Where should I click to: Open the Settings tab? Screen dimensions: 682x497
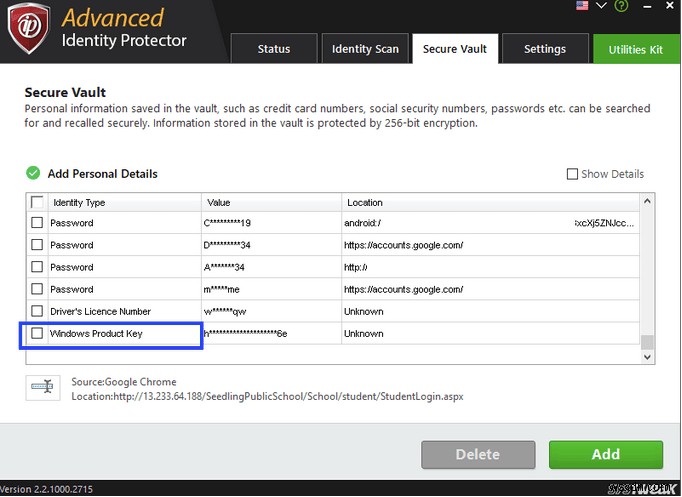[544, 48]
